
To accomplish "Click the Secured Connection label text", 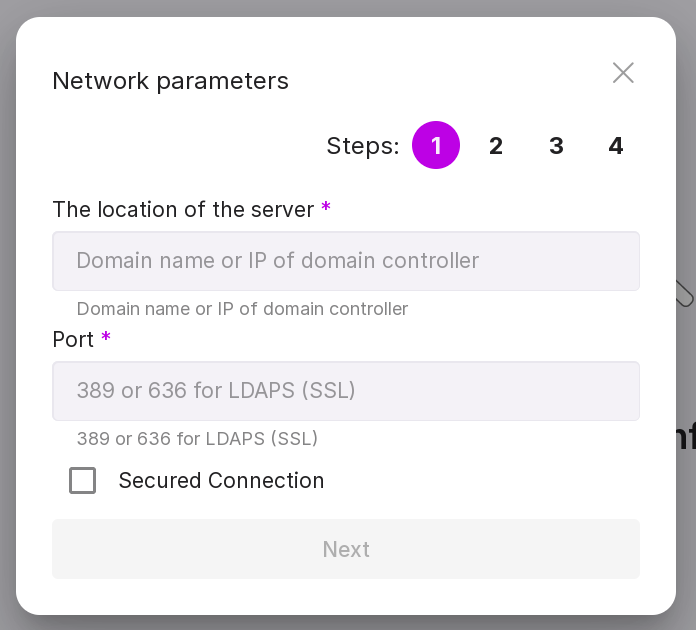I will coord(221,481).
